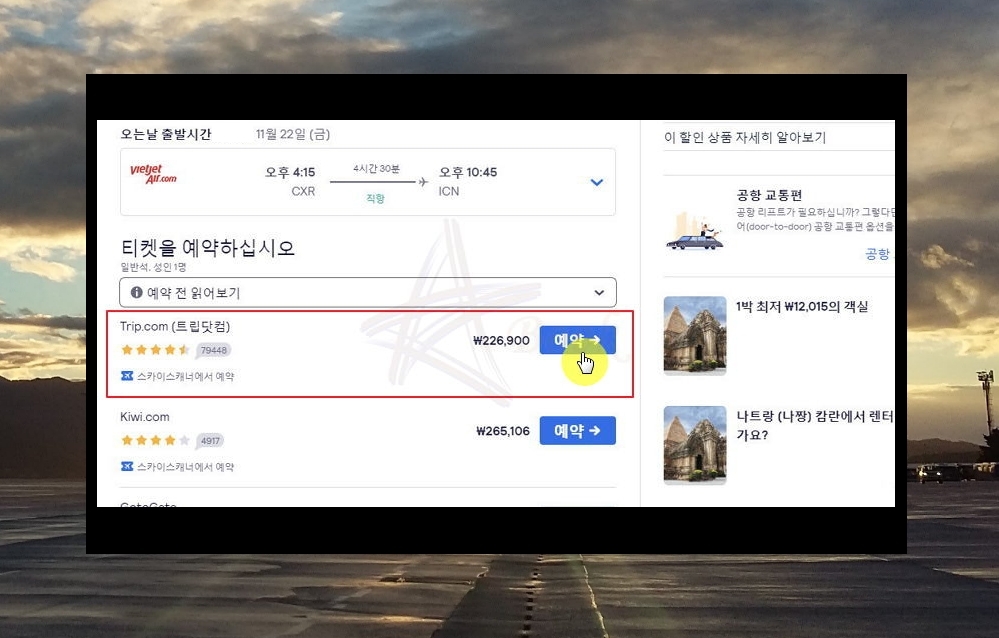Click 예약 button for Kiwi.com ₩265,106
Image resolution: width=999 pixels, height=638 pixels.
click(x=577, y=431)
